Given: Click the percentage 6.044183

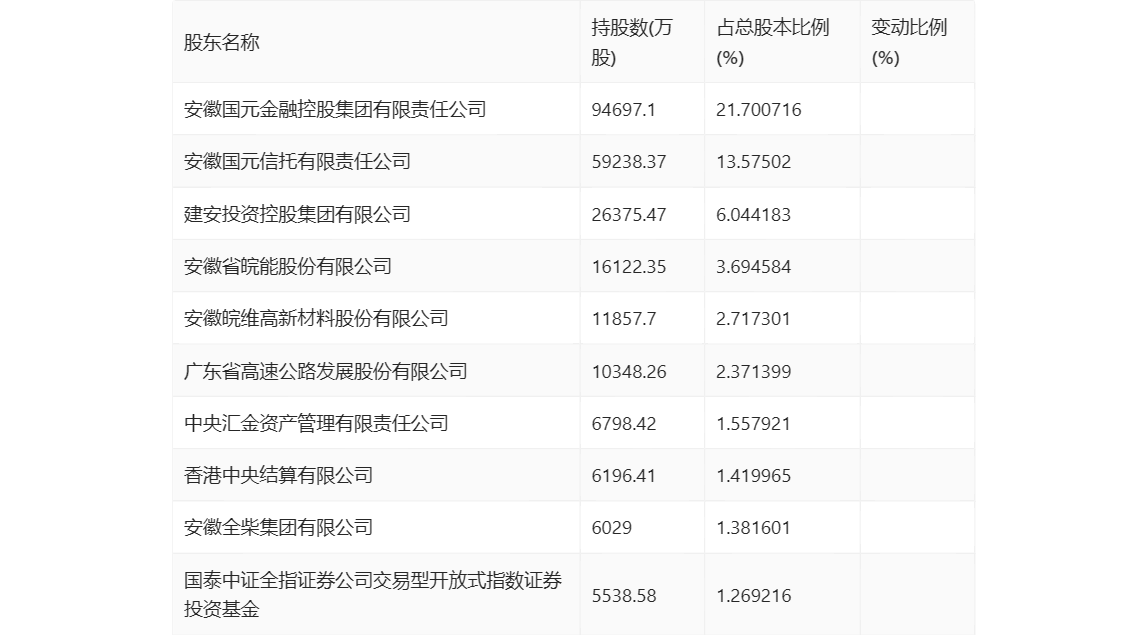Looking at the screenshot, I should pos(753,215).
